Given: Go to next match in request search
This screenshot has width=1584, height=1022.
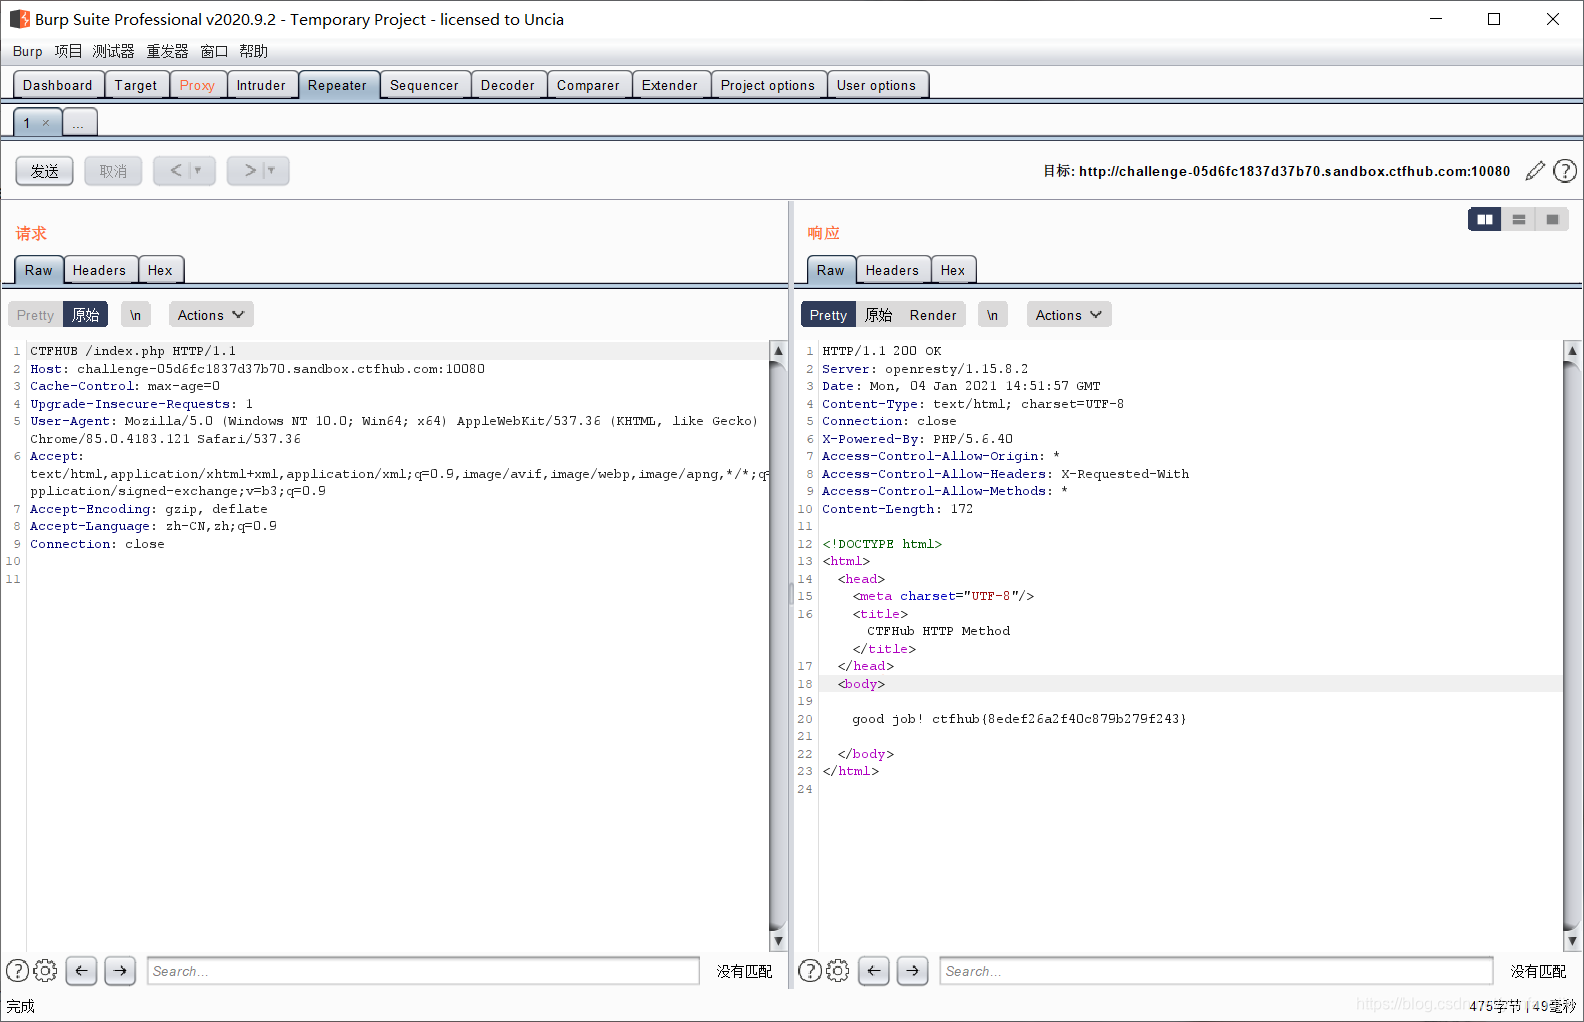Looking at the screenshot, I should click(x=120, y=970).
